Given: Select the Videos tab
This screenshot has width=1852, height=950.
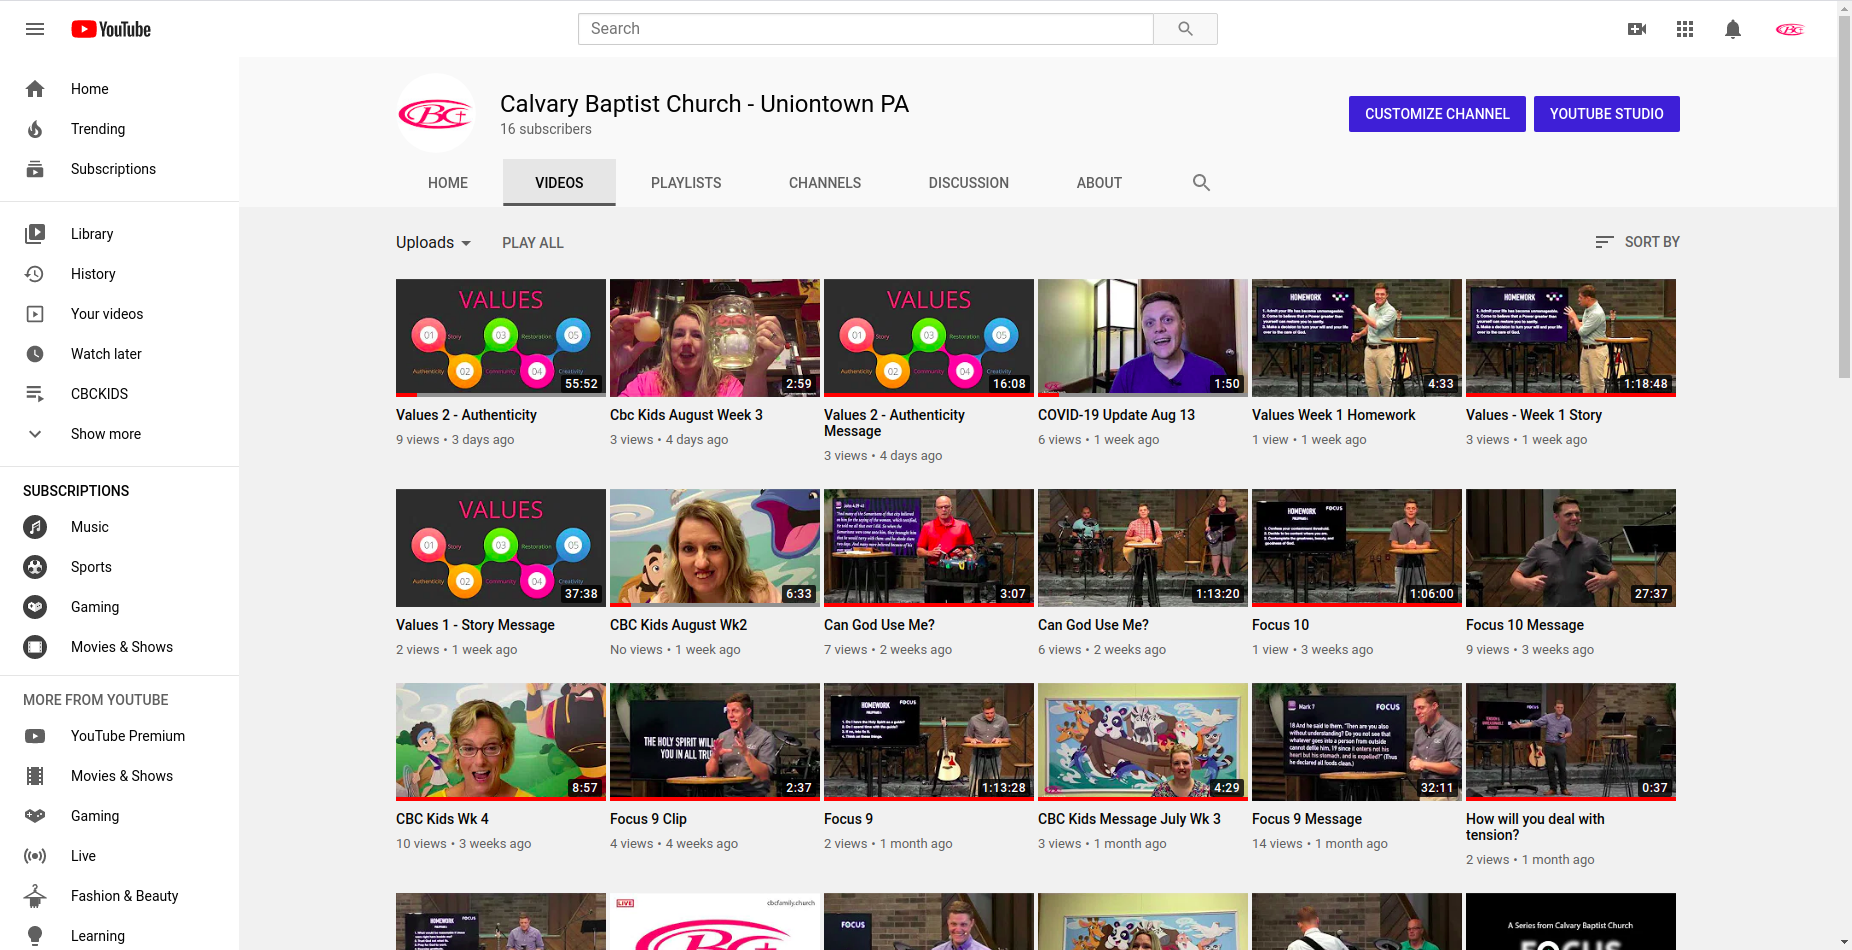Looking at the screenshot, I should tap(559, 183).
